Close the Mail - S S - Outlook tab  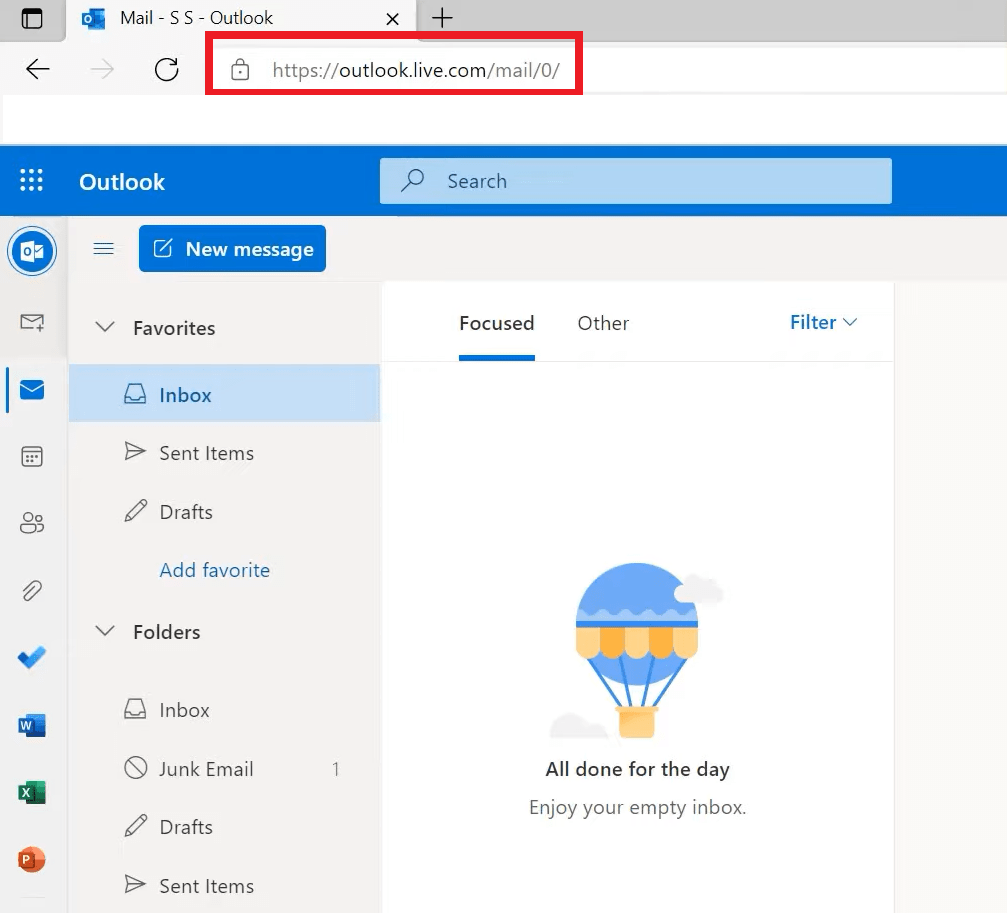(x=392, y=19)
